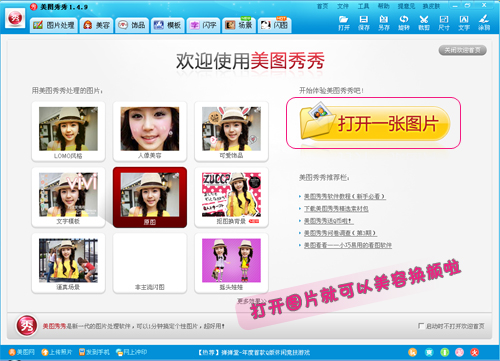Screen dimensions: 500x361
Task: Click 网上冲印 online print icon
Action: [x=131, y=352]
